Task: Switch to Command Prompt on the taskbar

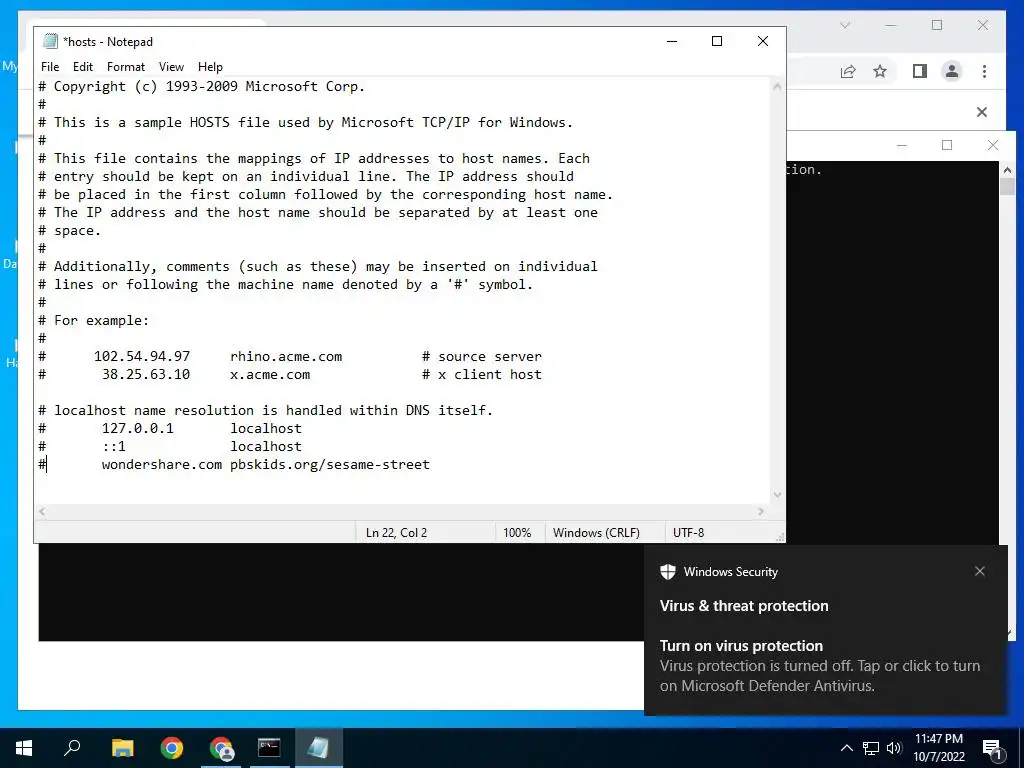Action: 269,748
